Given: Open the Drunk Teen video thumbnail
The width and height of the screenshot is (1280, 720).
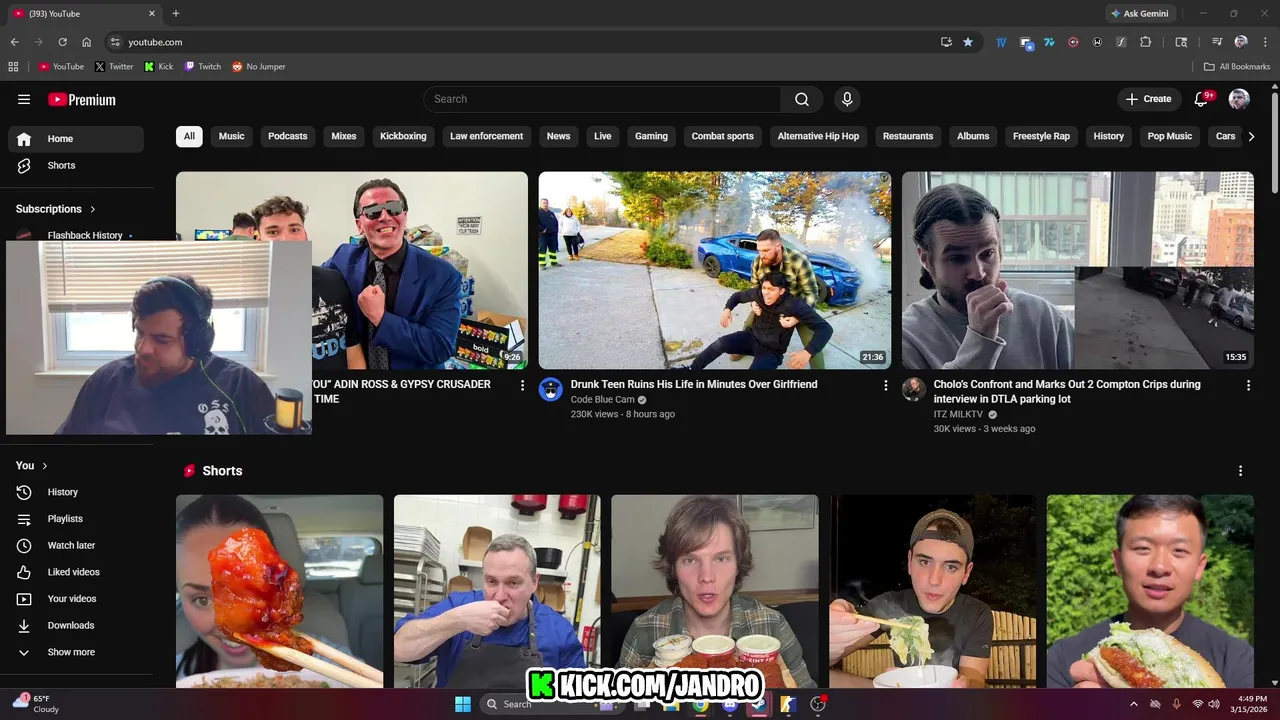Looking at the screenshot, I should coord(715,270).
